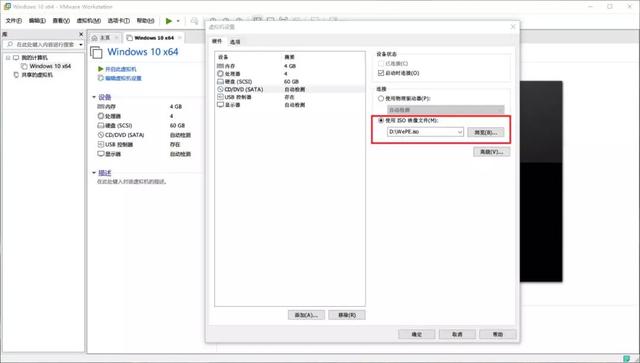Open the 编辑(E) Edit menu
Viewport: 640px width, 363px height.
(x=37, y=20)
